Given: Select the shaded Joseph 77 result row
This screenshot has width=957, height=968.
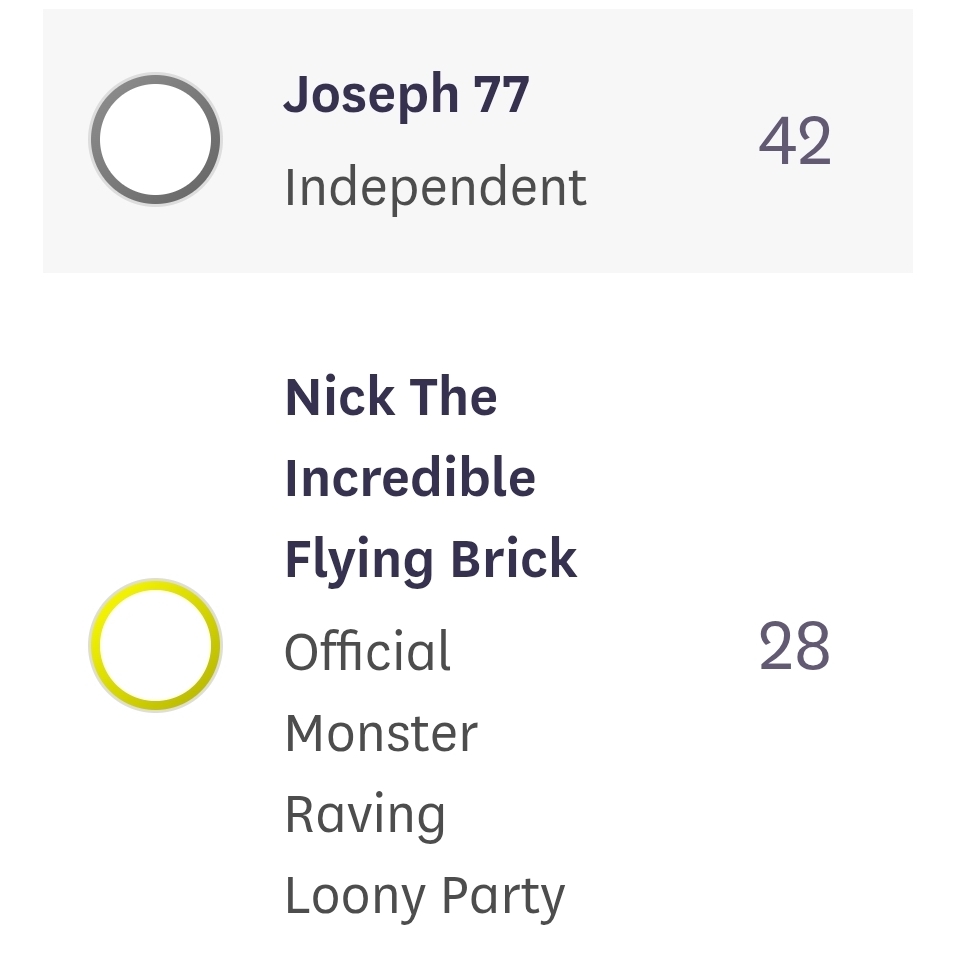Looking at the screenshot, I should pos(478,141).
